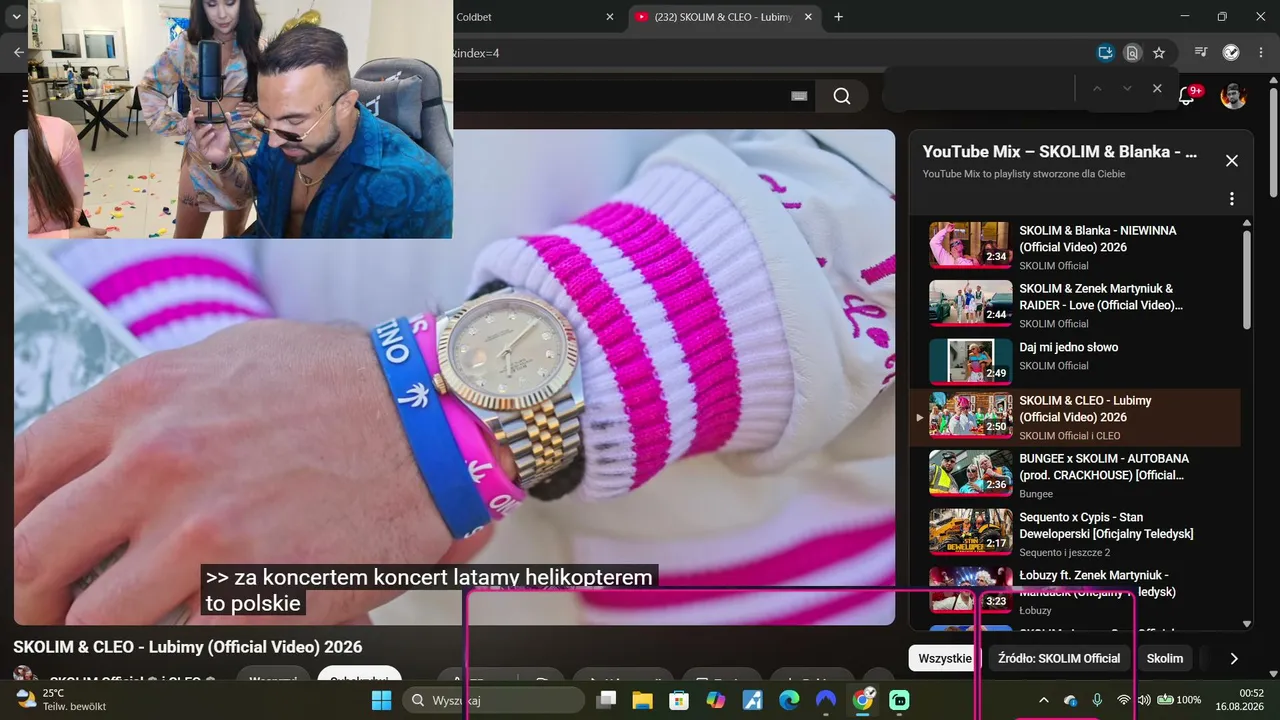Image resolution: width=1280 pixels, height=720 pixels.
Task: Open the Chrome three-dot menu
Action: click(1261, 53)
